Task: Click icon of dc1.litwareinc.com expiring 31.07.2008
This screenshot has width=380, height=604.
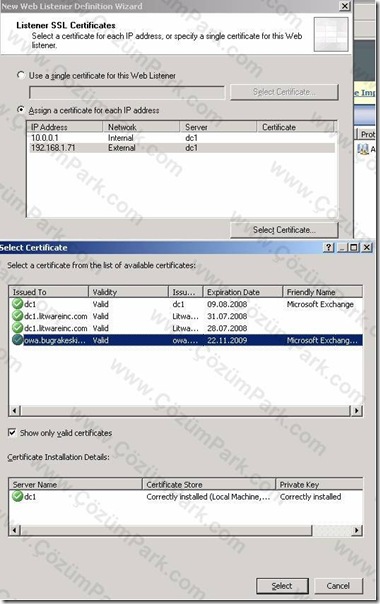Action: (x=17, y=316)
